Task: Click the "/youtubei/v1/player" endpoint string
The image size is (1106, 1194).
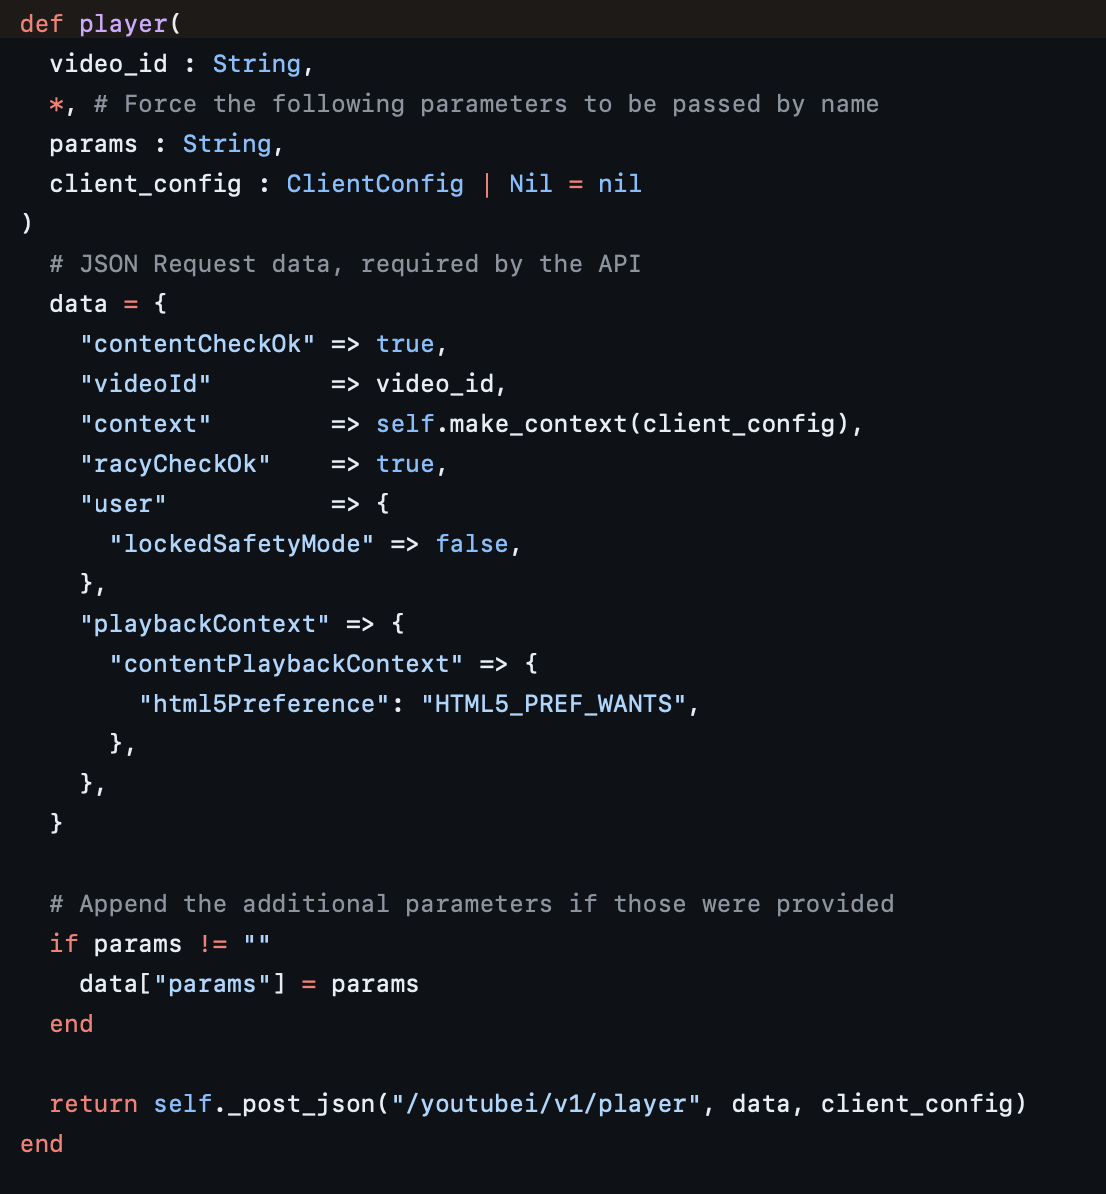Action: pyautogui.click(x=545, y=1104)
